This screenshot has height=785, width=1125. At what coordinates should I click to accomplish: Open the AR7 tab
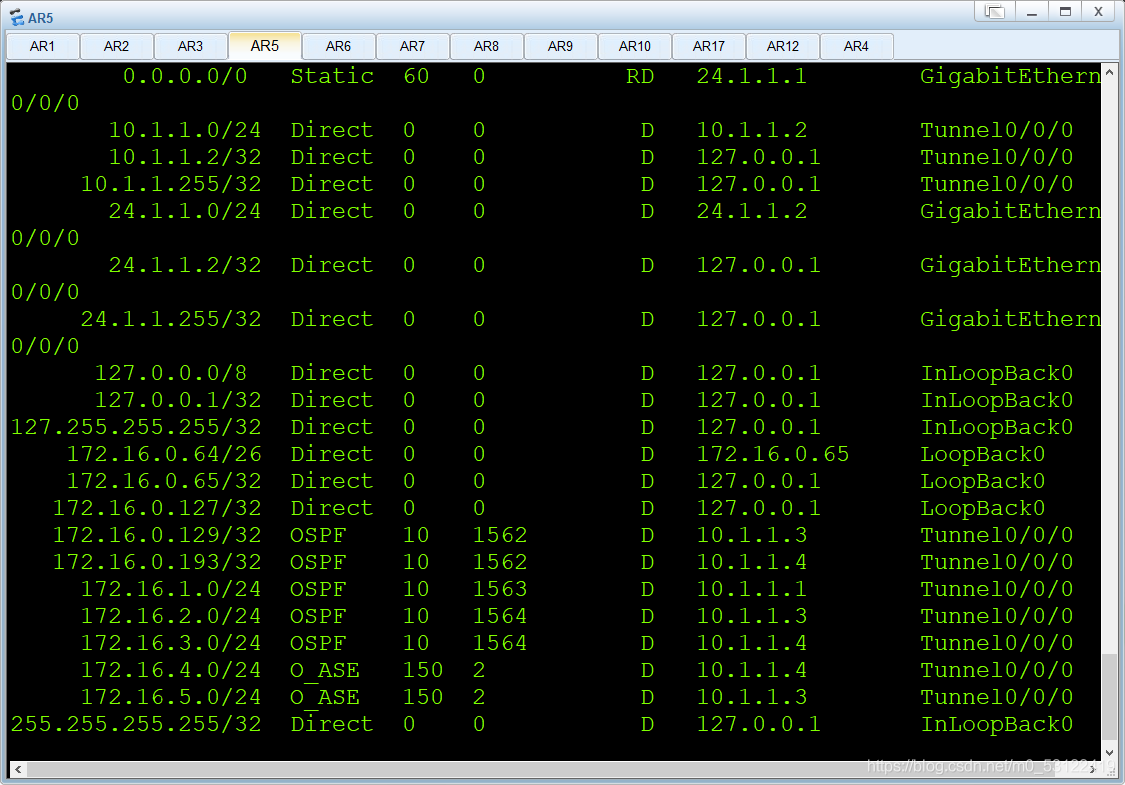point(412,46)
